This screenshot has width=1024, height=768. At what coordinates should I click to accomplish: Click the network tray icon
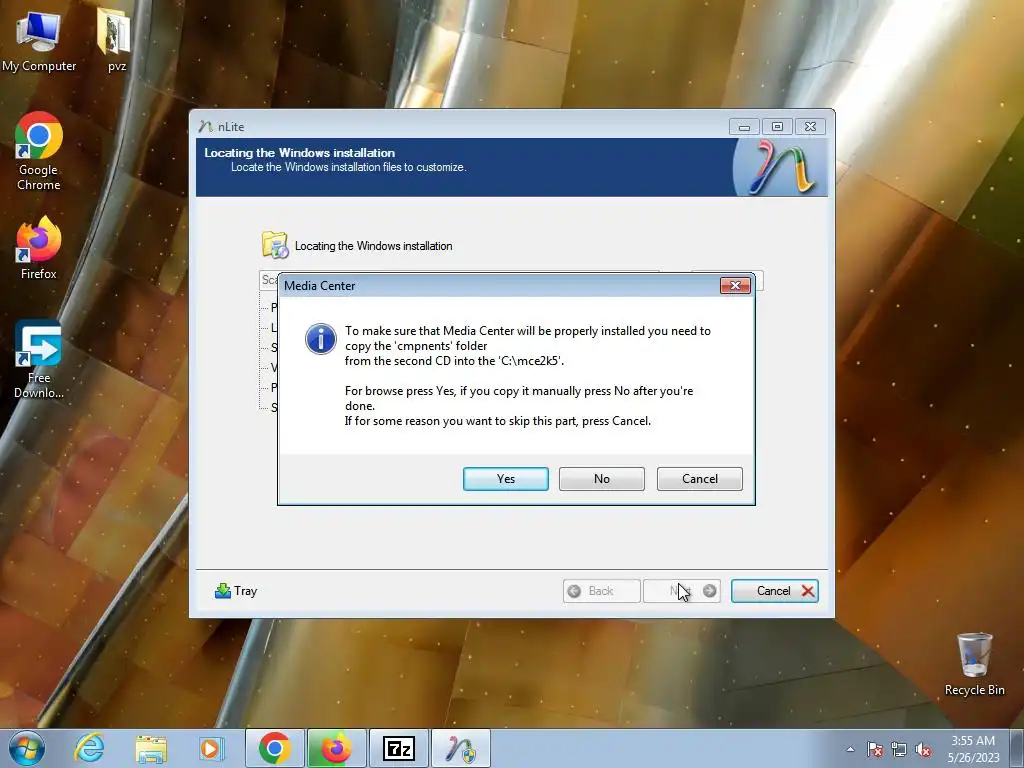click(x=899, y=749)
